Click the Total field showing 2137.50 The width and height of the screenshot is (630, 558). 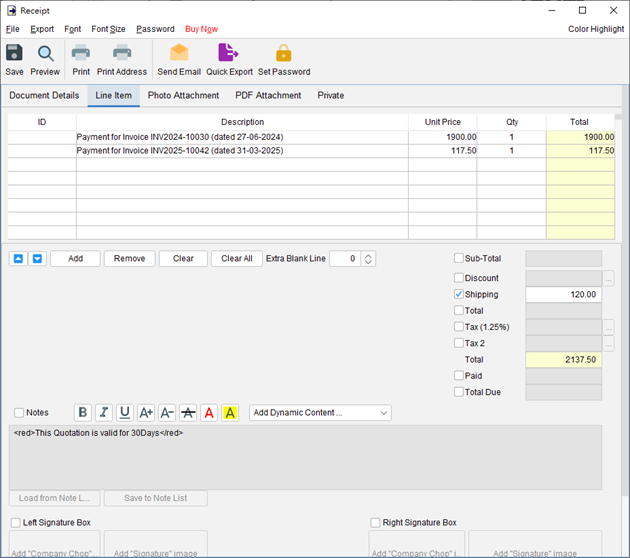click(563, 360)
